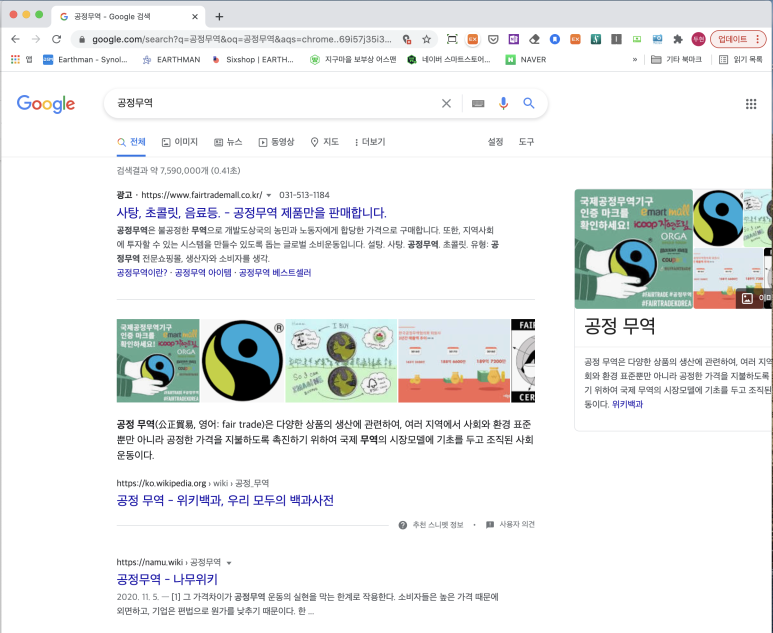The width and height of the screenshot is (773, 633).
Task: Reload the current page
Action: tap(56, 39)
